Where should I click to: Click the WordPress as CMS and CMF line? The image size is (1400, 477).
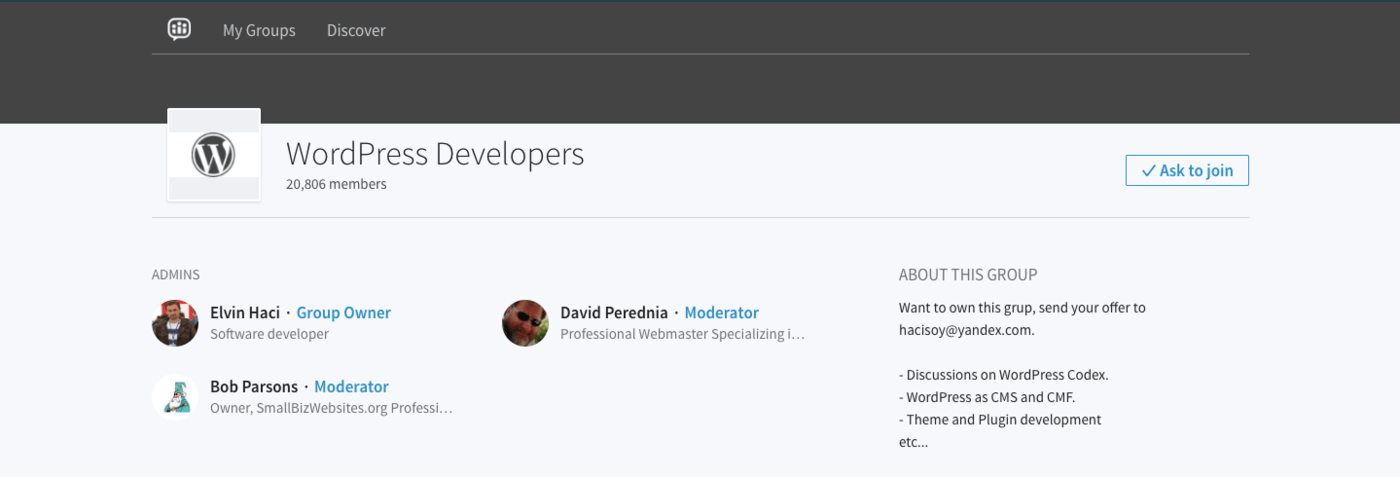[x=987, y=397]
